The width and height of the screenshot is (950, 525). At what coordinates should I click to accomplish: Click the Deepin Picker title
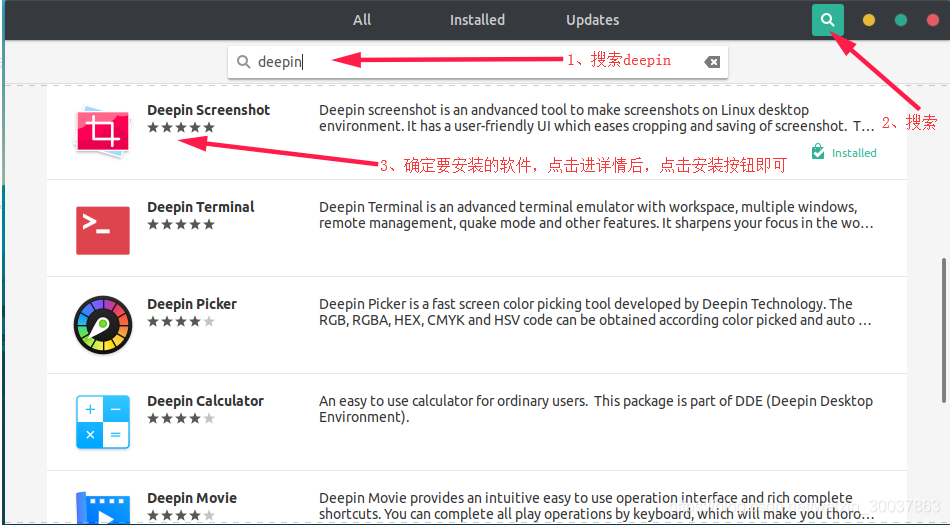click(191, 304)
